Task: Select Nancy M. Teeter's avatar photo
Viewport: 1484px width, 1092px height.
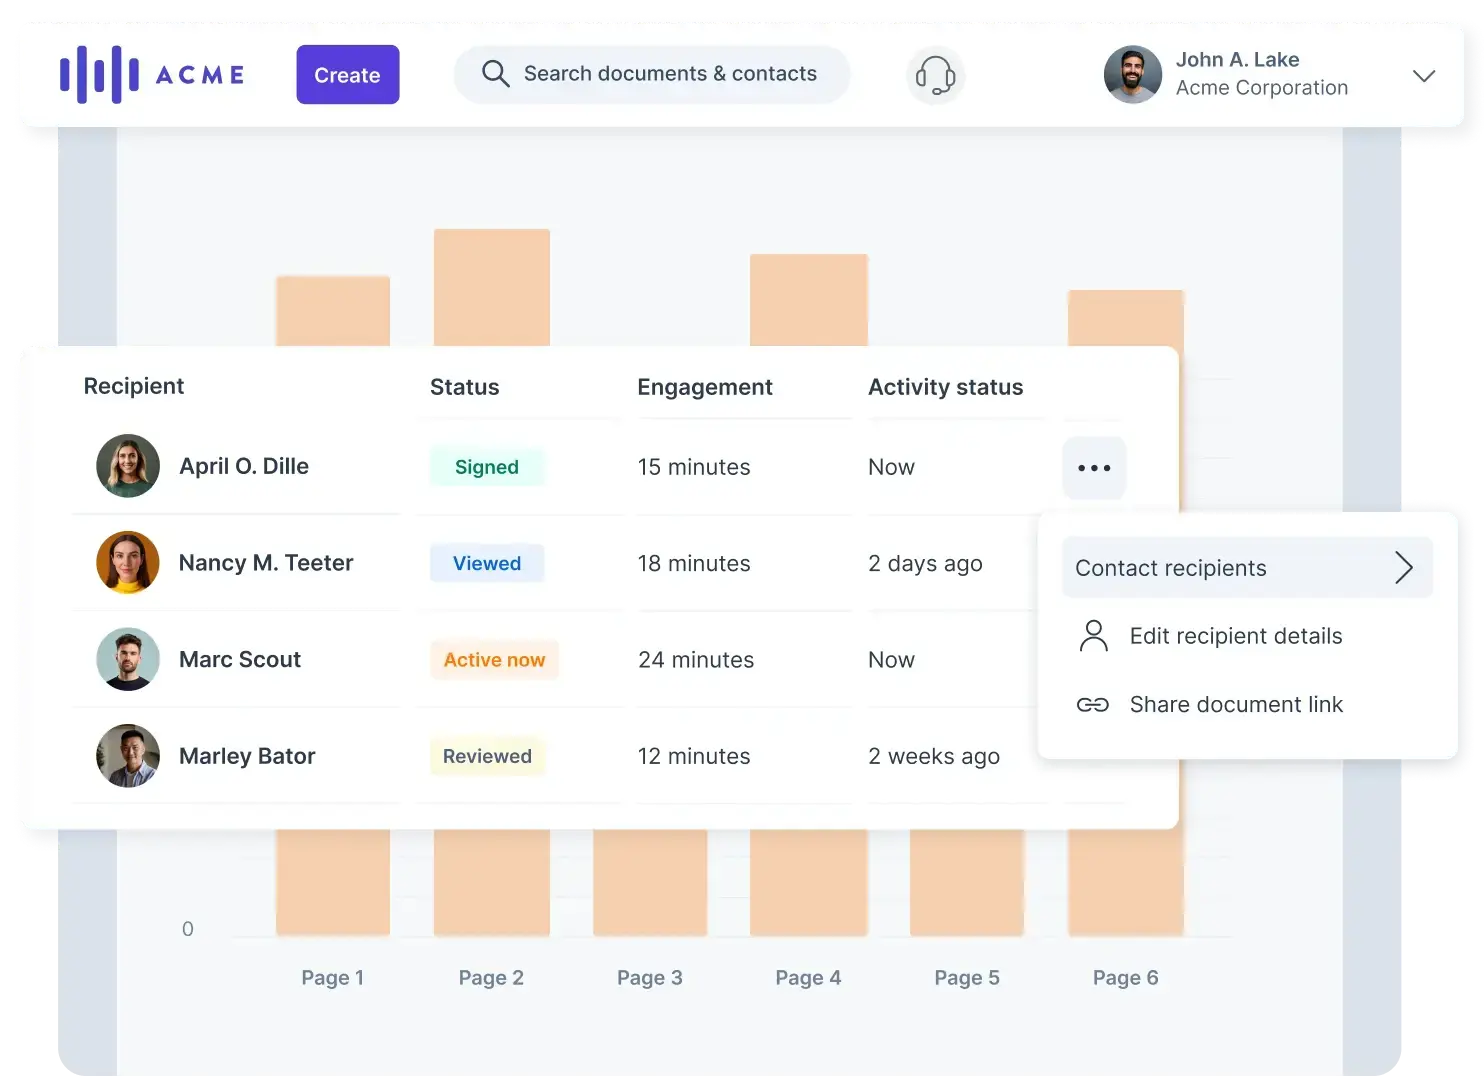Action: tap(128, 563)
